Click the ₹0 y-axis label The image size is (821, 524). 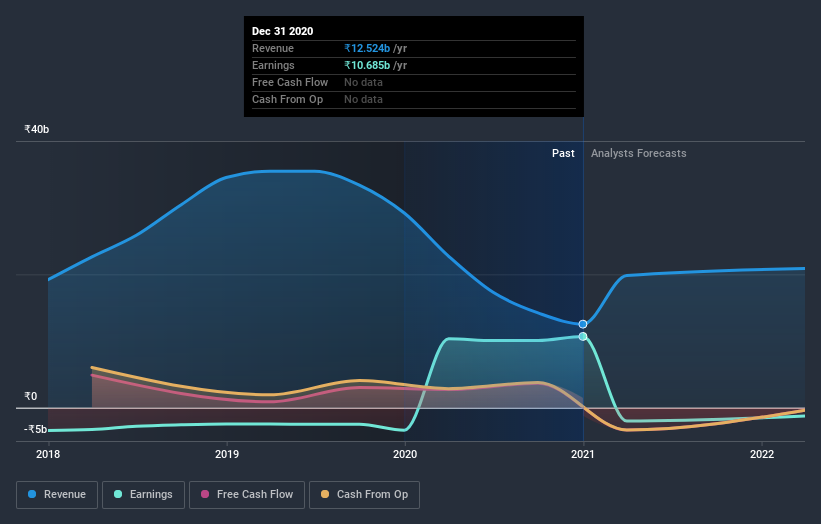tap(31, 396)
